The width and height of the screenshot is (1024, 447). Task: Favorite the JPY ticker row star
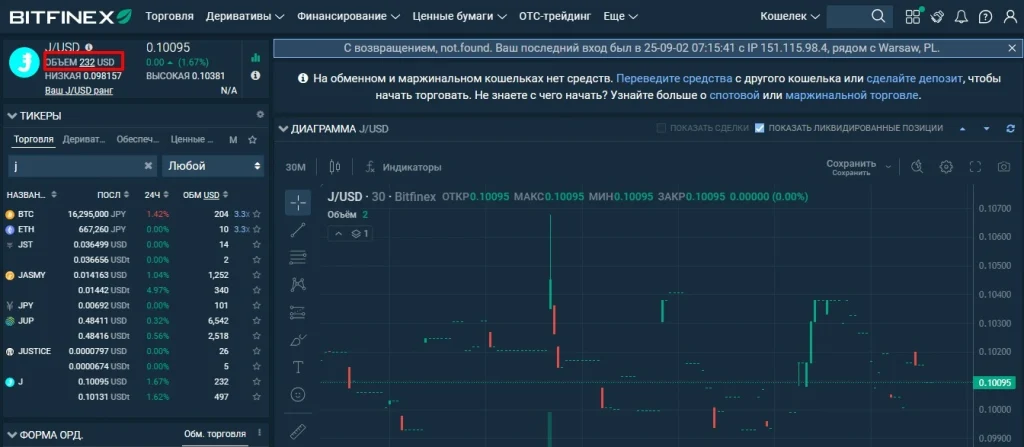click(x=257, y=305)
